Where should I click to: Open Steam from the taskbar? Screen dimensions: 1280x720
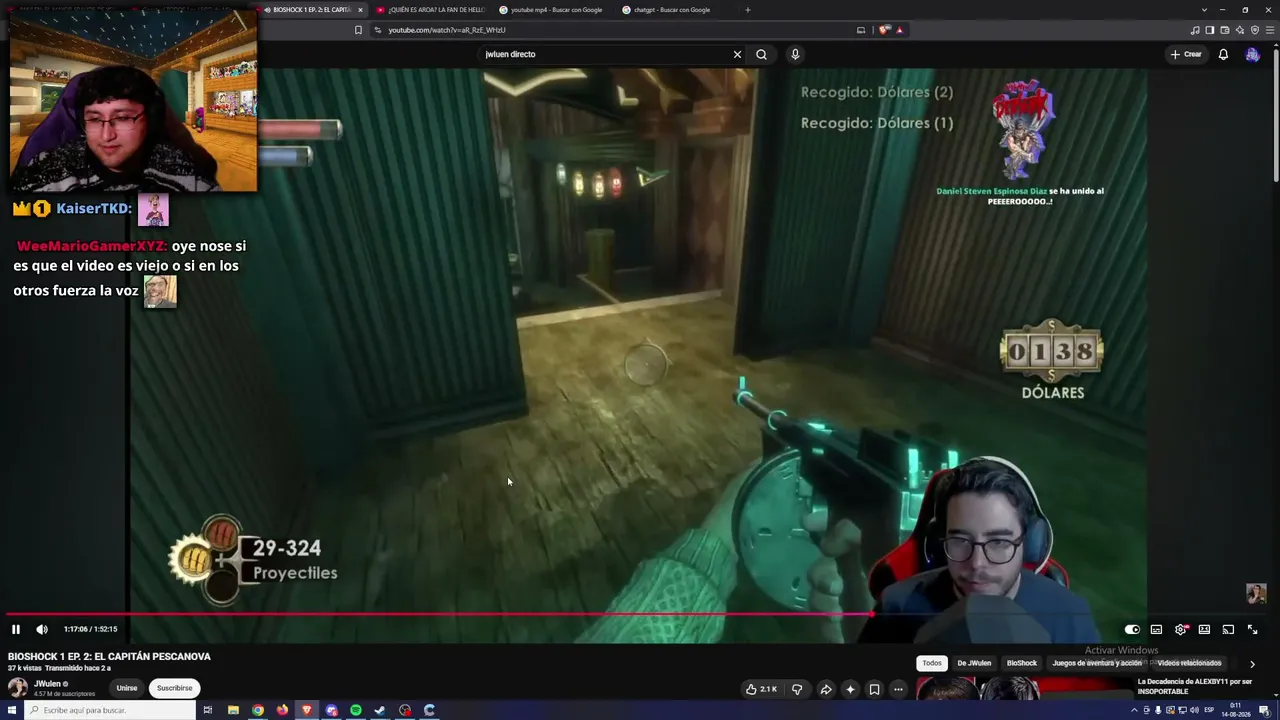click(x=380, y=710)
